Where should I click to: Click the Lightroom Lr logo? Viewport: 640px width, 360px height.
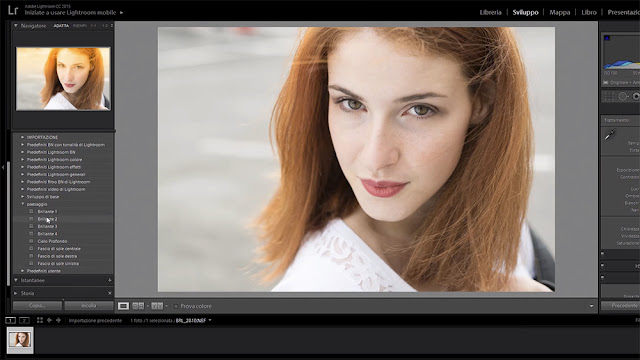(x=13, y=10)
